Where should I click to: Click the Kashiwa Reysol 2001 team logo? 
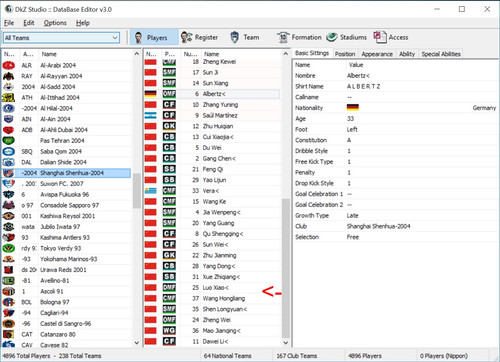8,216
